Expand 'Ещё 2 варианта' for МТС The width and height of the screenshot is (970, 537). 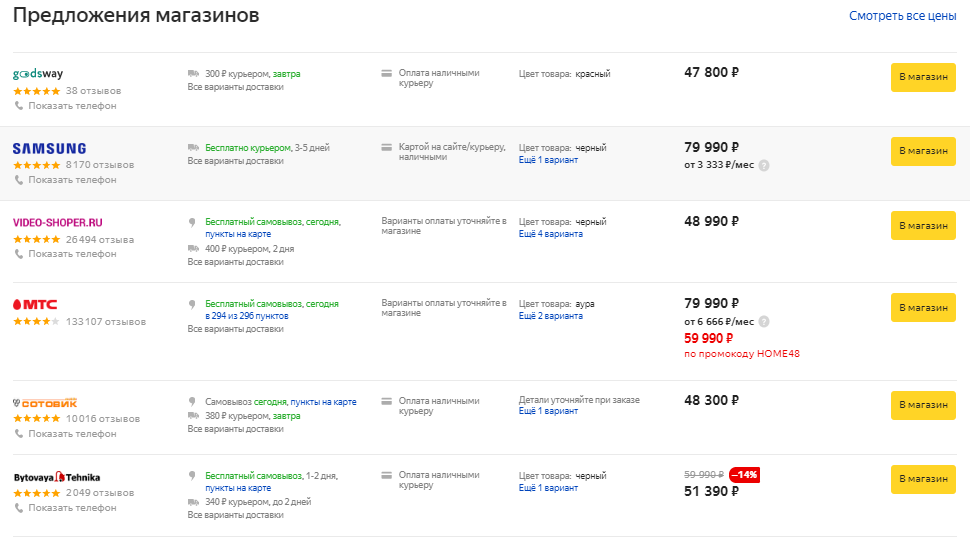point(551,316)
